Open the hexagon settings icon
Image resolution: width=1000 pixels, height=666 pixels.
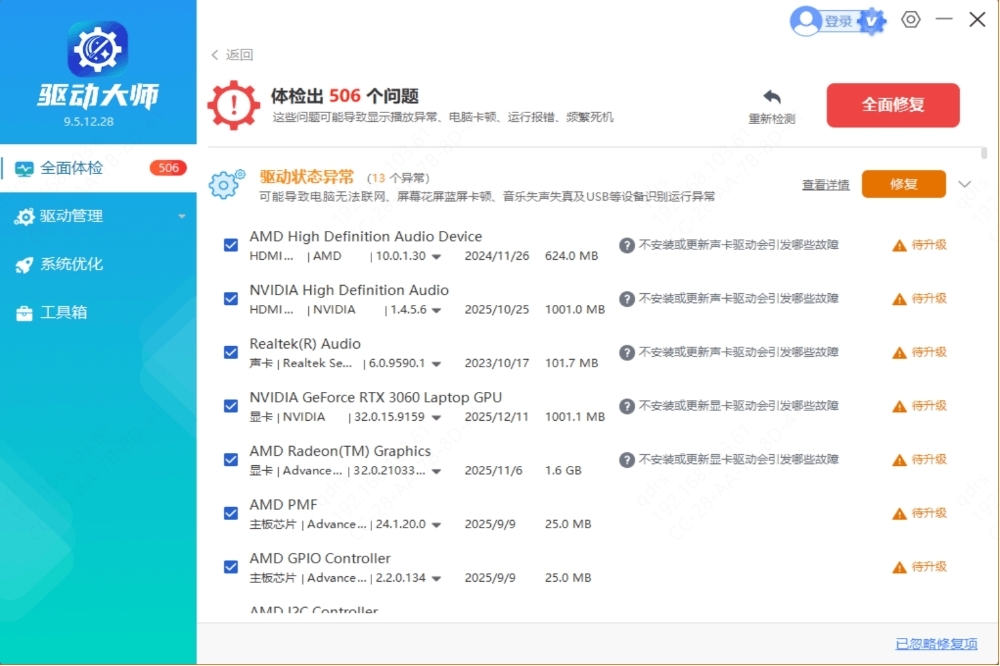tap(910, 20)
